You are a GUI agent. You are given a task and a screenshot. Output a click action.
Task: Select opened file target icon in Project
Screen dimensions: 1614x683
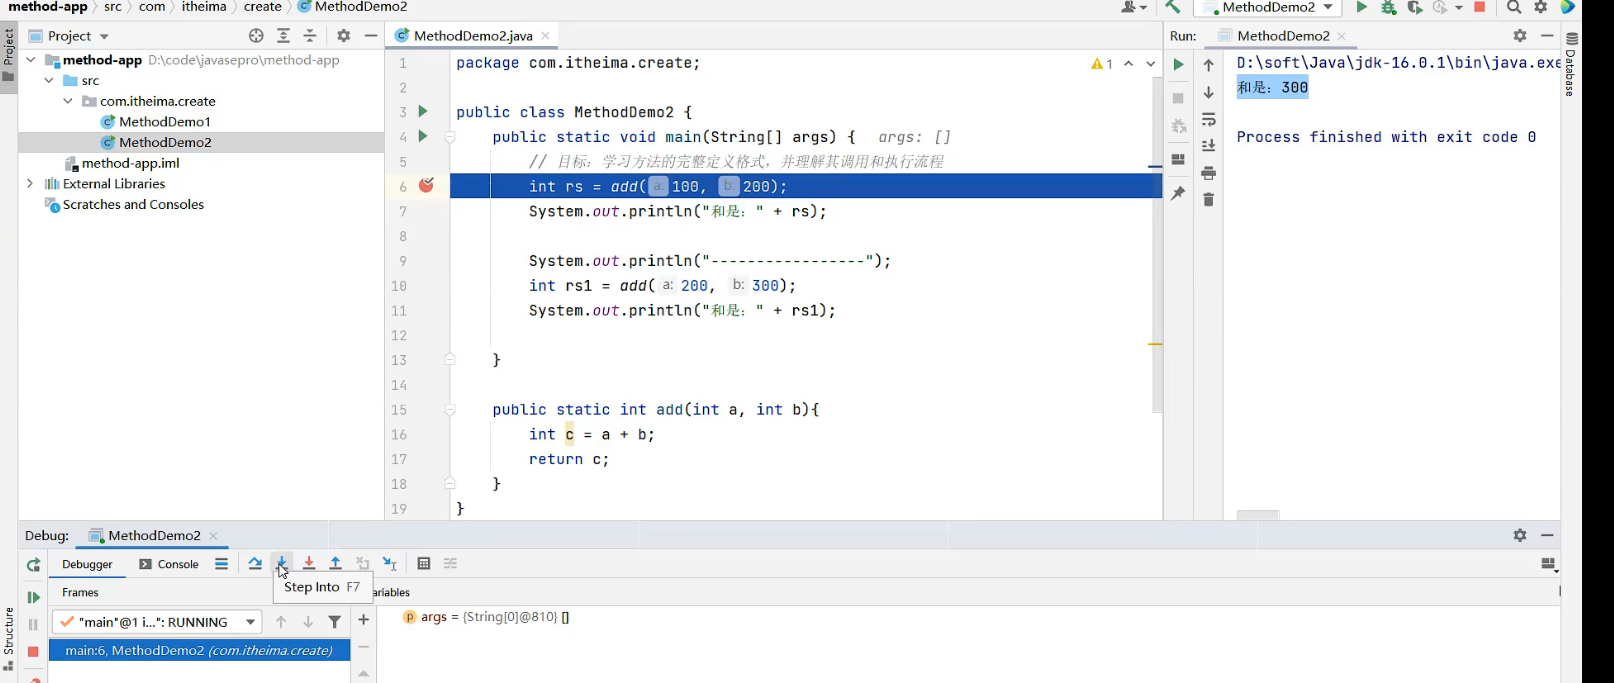tap(256, 36)
